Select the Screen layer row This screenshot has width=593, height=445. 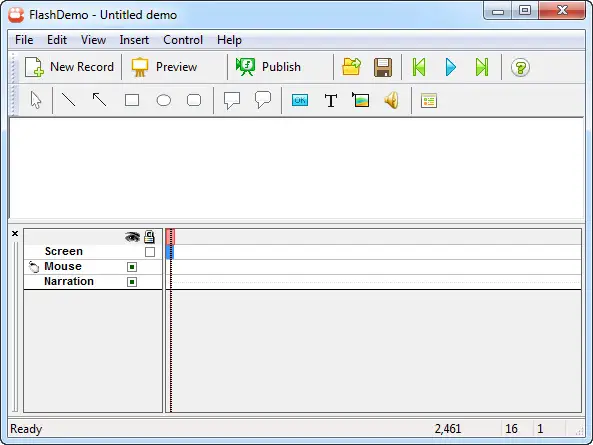93,252
